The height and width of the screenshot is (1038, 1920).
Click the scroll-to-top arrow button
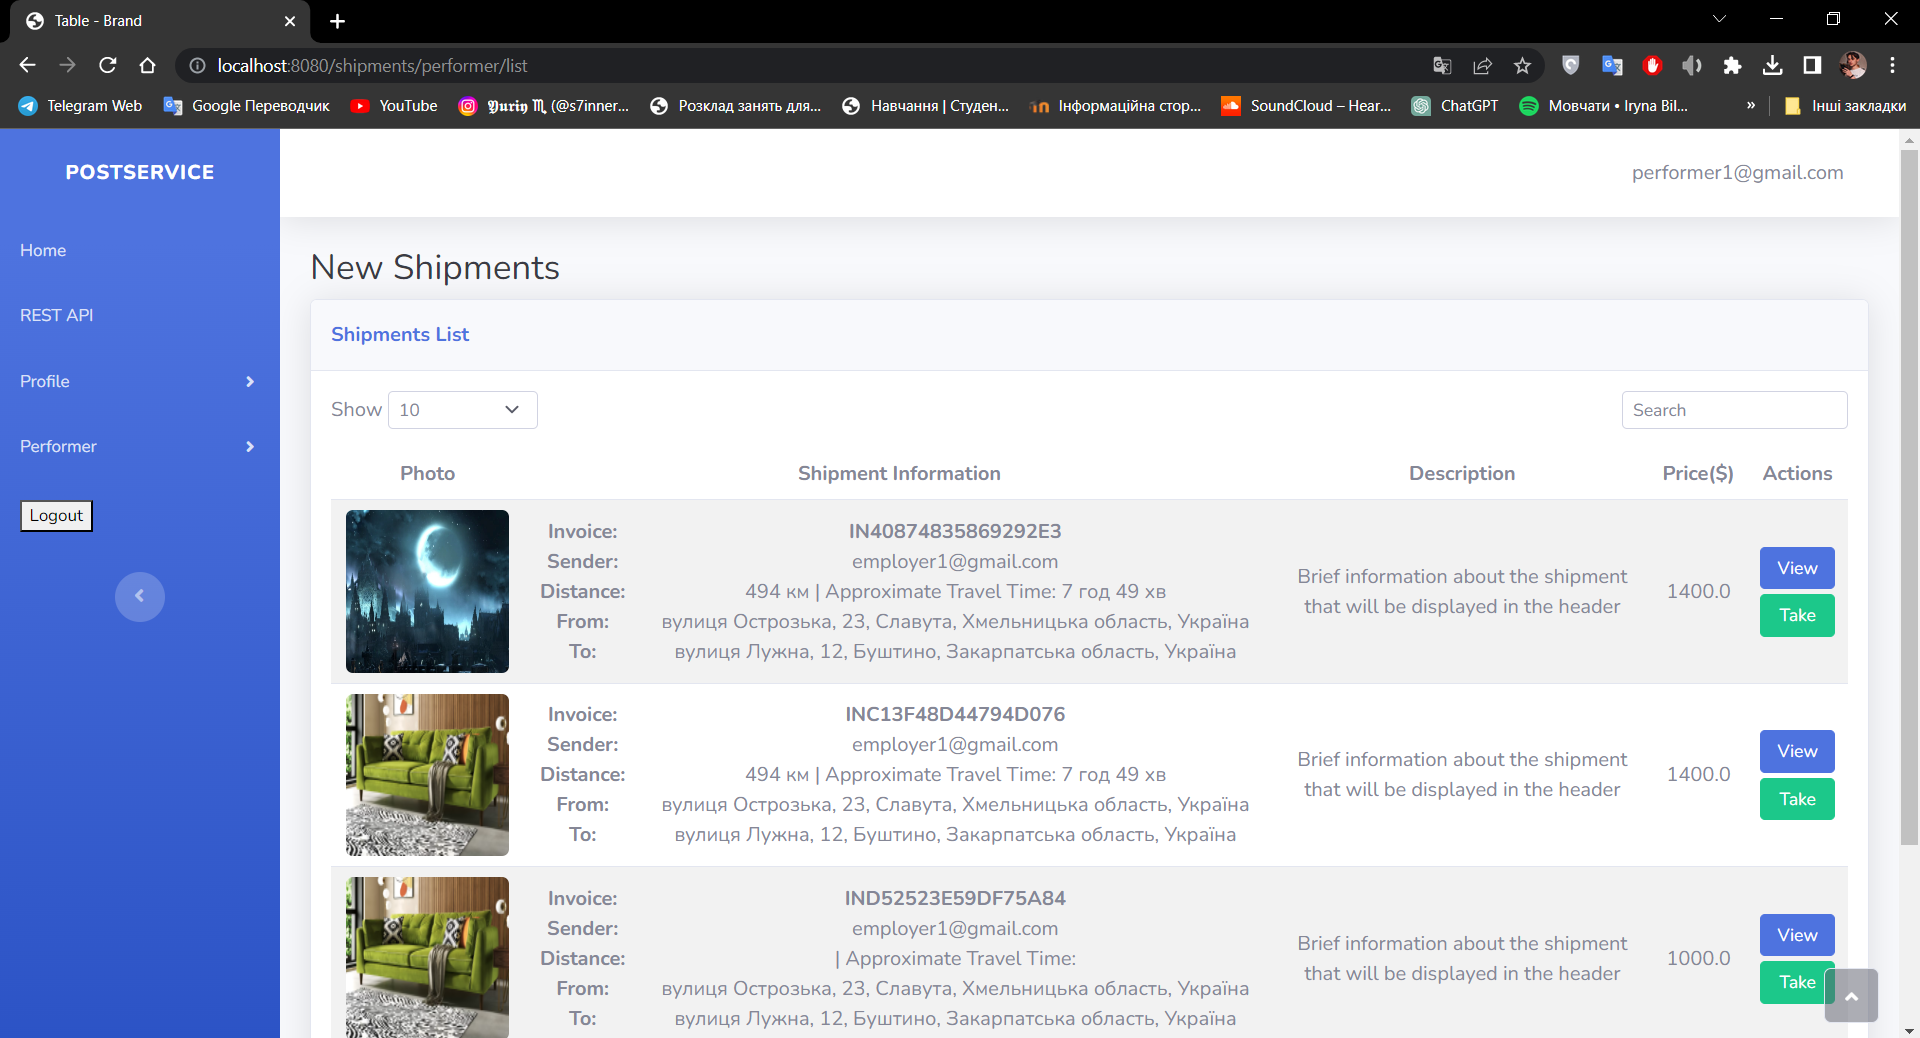pos(1851,996)
